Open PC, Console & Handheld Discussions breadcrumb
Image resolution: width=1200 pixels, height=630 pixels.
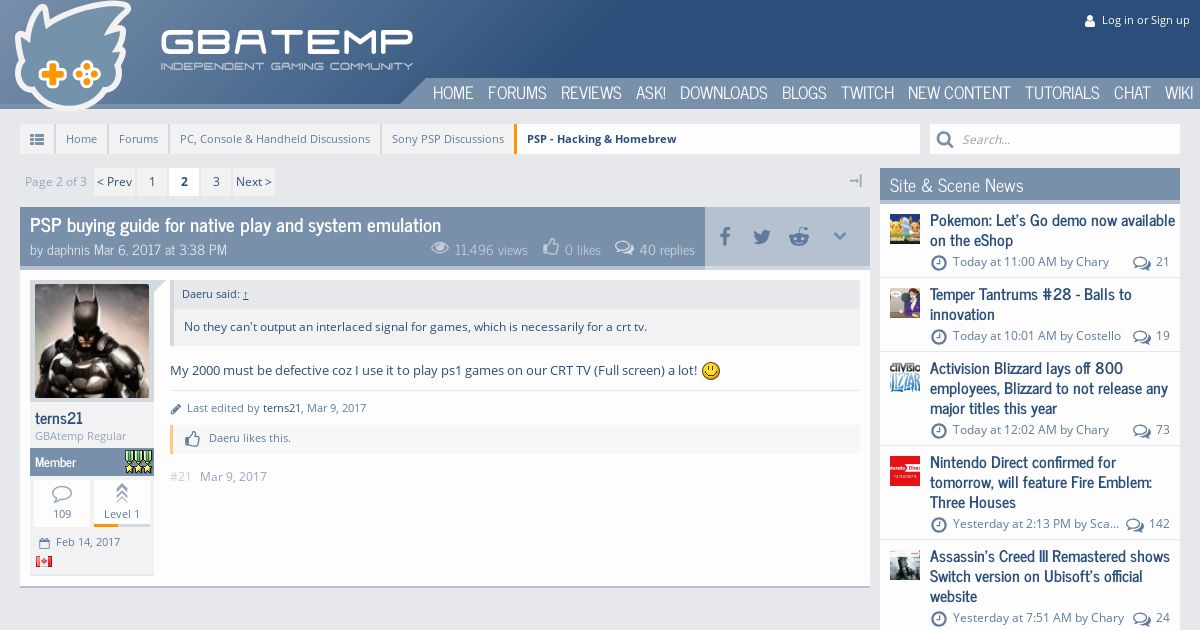tap(275, 139)
